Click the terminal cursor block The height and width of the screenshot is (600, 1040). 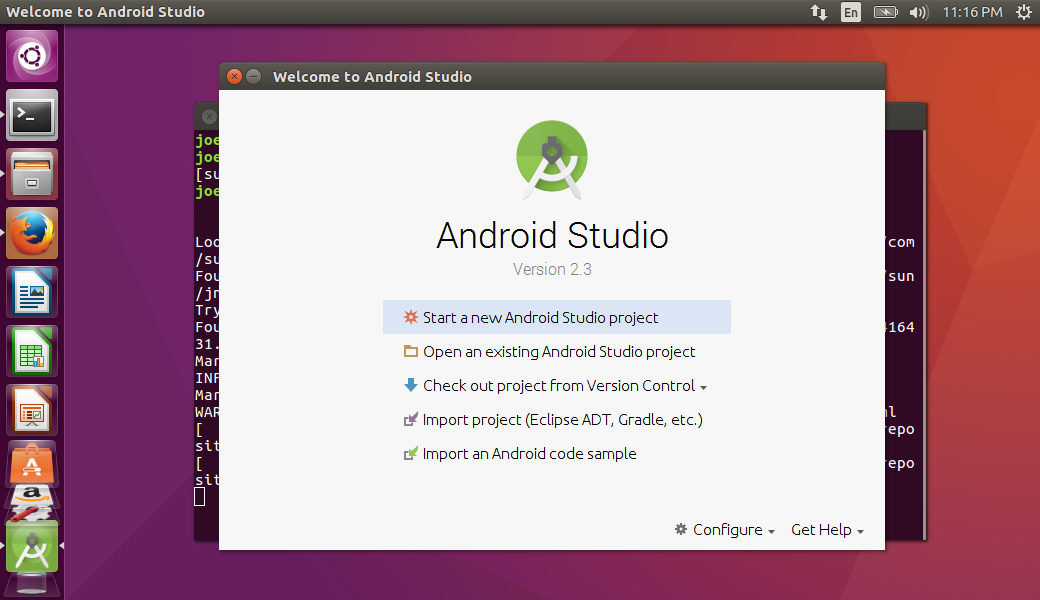pos(200,497)
